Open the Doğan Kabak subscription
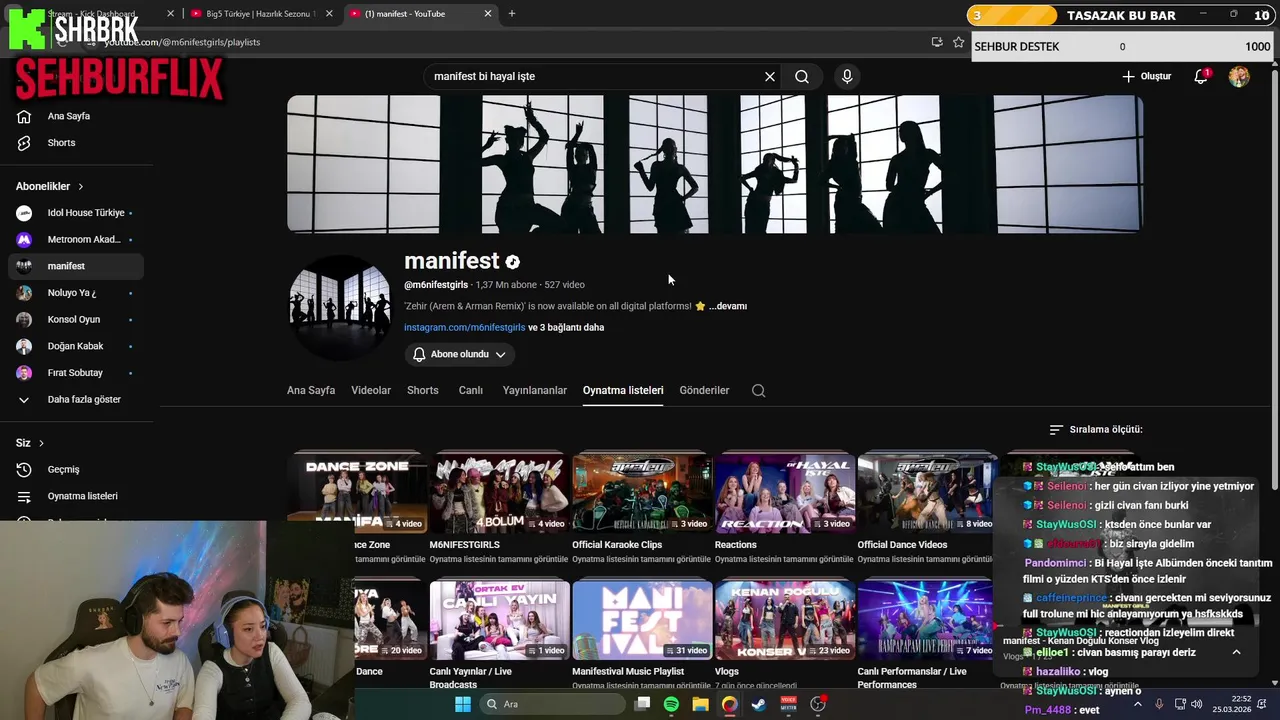The image size is (1280, 720). coord(76,346)
